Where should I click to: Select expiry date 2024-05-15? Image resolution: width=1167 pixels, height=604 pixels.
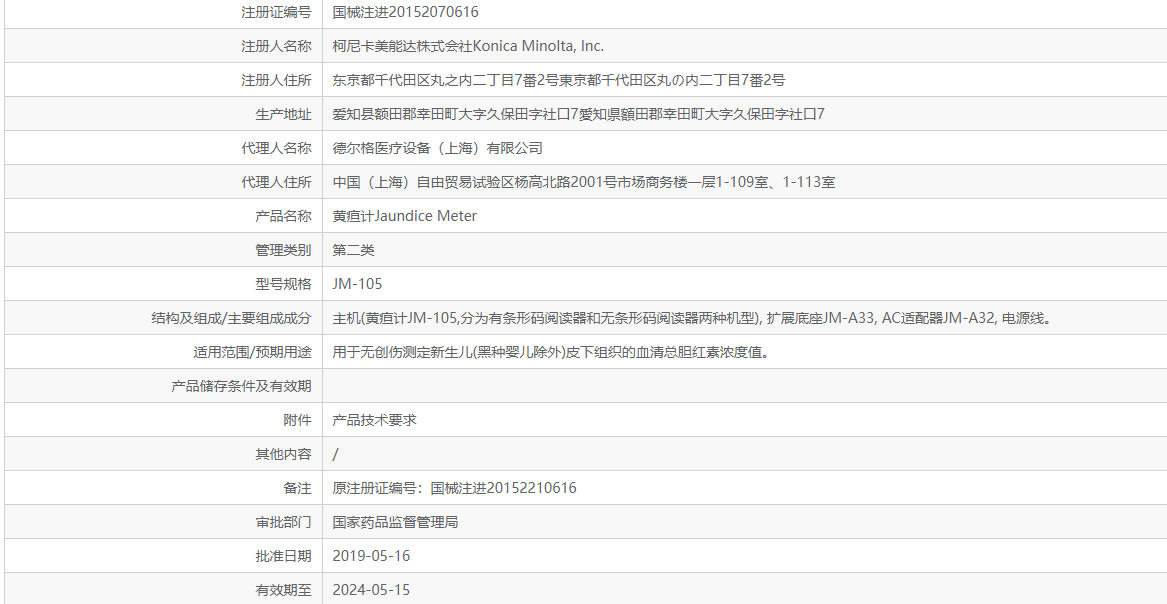371,591
